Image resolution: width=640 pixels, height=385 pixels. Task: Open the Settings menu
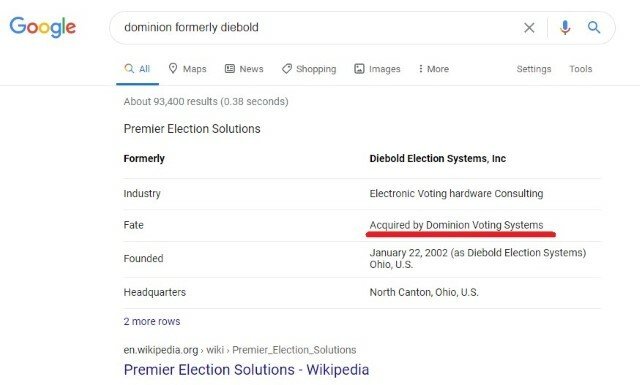tap(534, 69)
